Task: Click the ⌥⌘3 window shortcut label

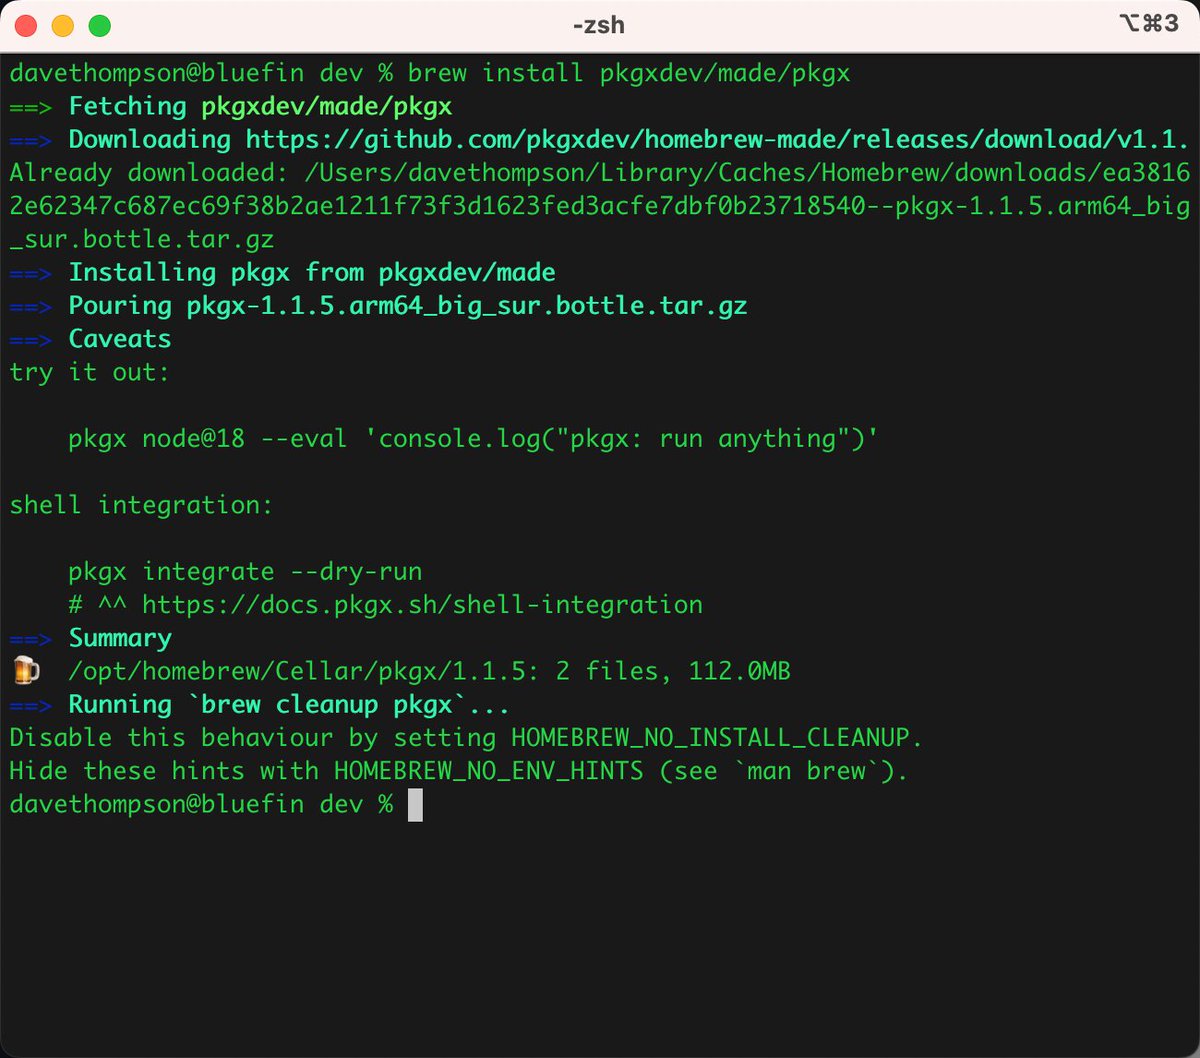Action: 1147,25
